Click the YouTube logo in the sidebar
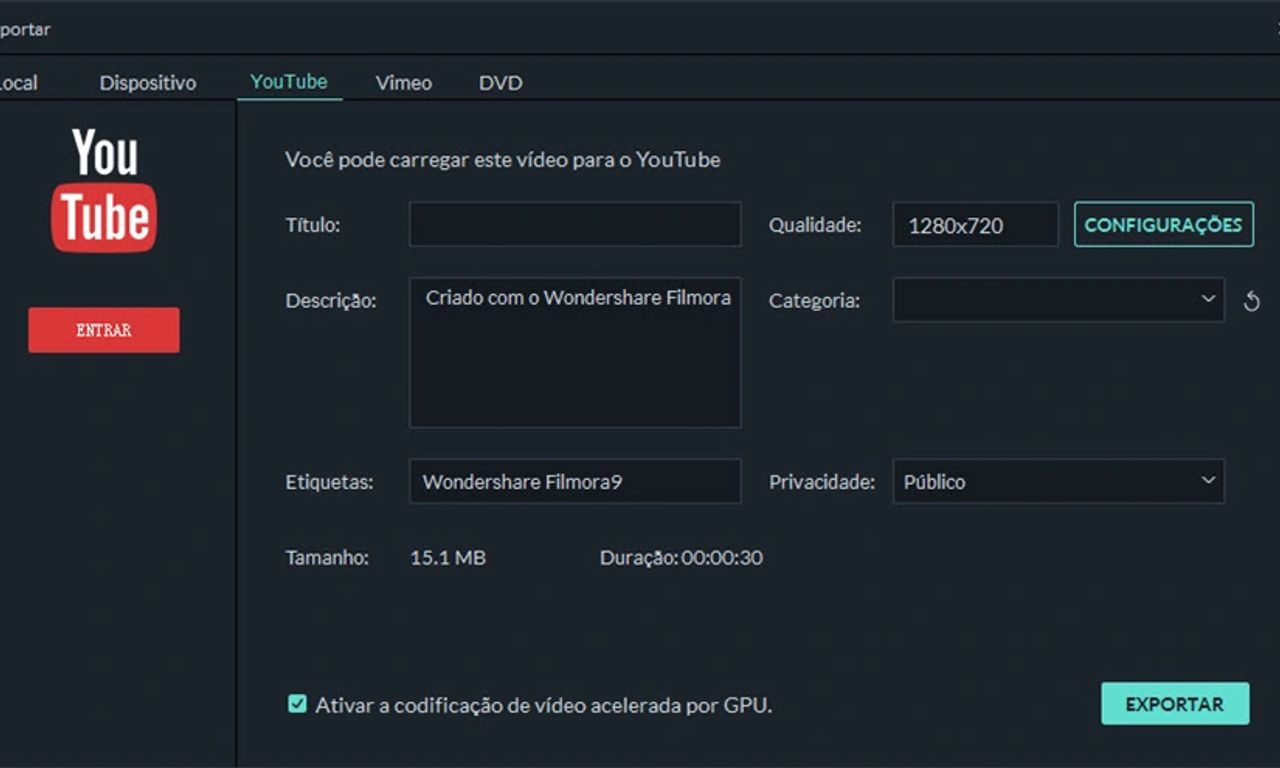Viewport: 1280px width, 768px height. (104, 190)
